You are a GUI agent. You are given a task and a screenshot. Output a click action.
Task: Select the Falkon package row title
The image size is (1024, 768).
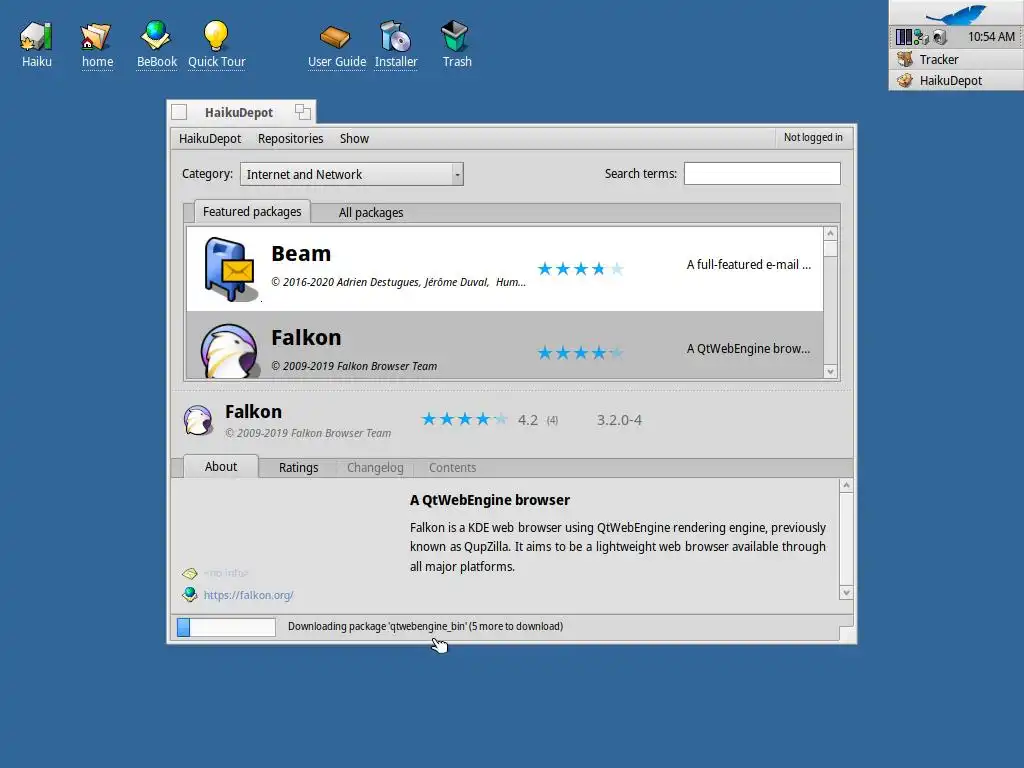click(x=306, y=338)
